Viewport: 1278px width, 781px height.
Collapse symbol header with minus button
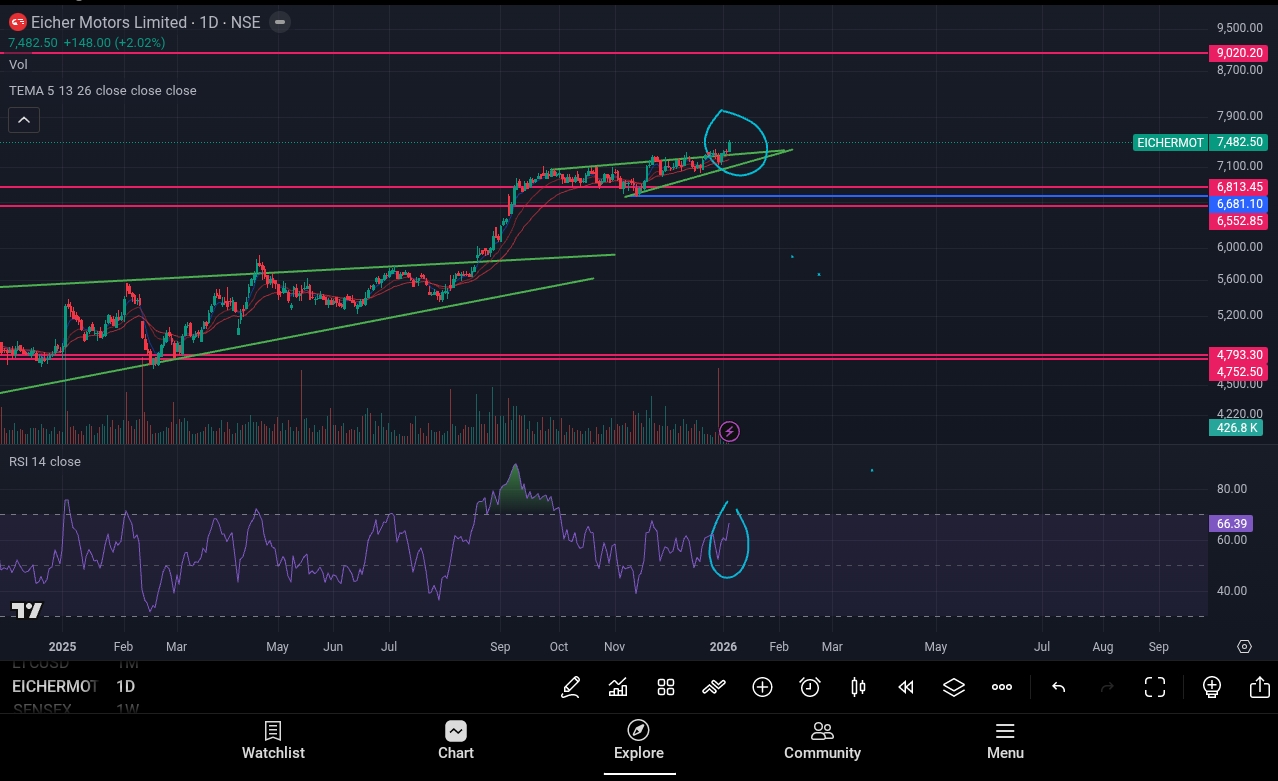pos(280,22)
